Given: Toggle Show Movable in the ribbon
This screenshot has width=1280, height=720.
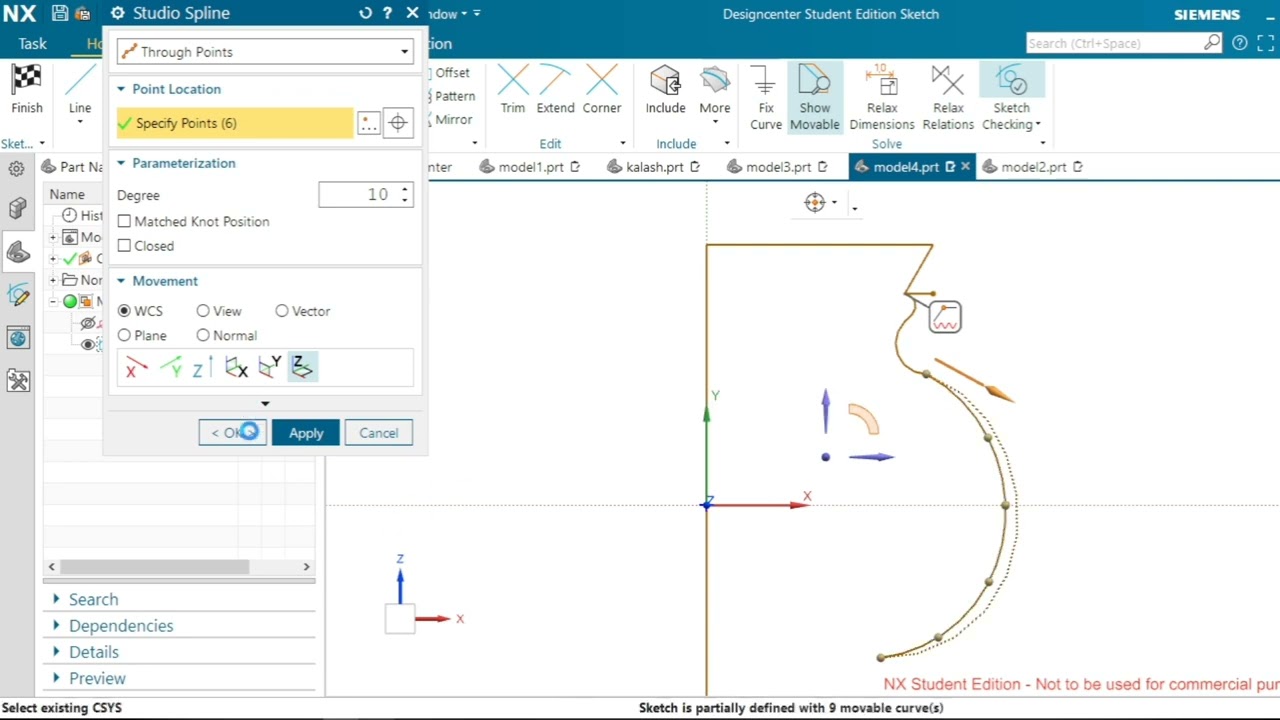Looking at the screenshot, I should (814, 97).
